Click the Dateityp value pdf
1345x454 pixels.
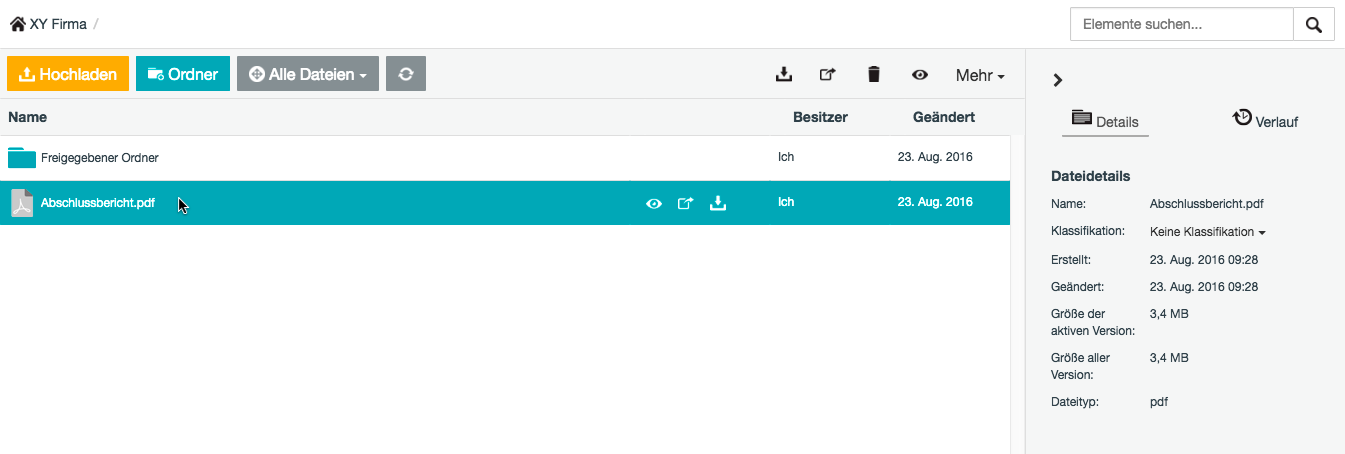1159,402
